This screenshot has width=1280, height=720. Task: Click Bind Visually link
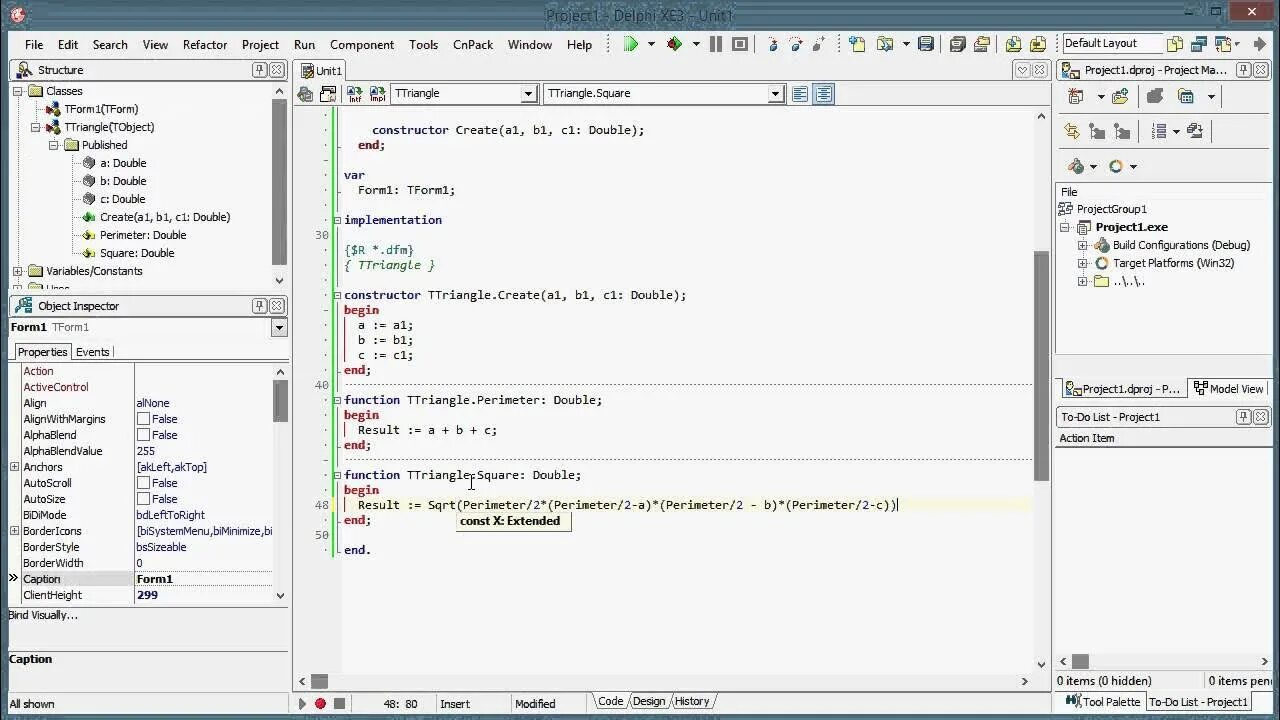43,615
